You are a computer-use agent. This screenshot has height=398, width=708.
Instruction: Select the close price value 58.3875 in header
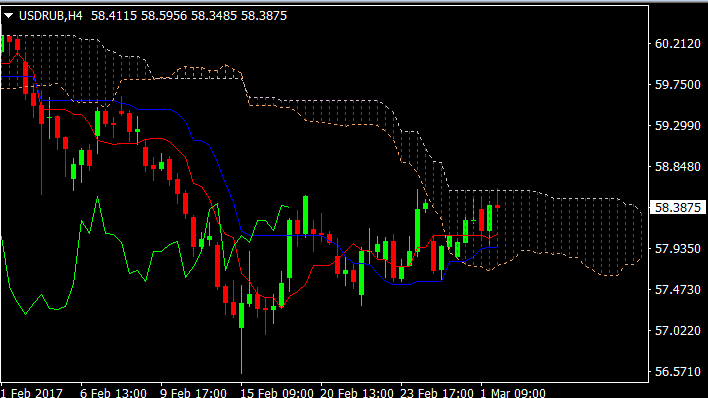click(x=264, y=16)
